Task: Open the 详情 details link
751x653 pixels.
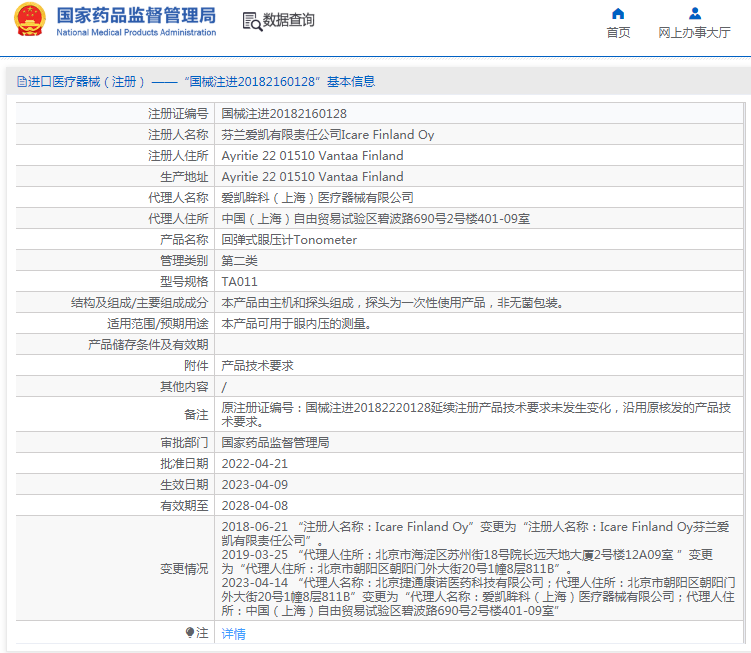Action: pos(233,633)
